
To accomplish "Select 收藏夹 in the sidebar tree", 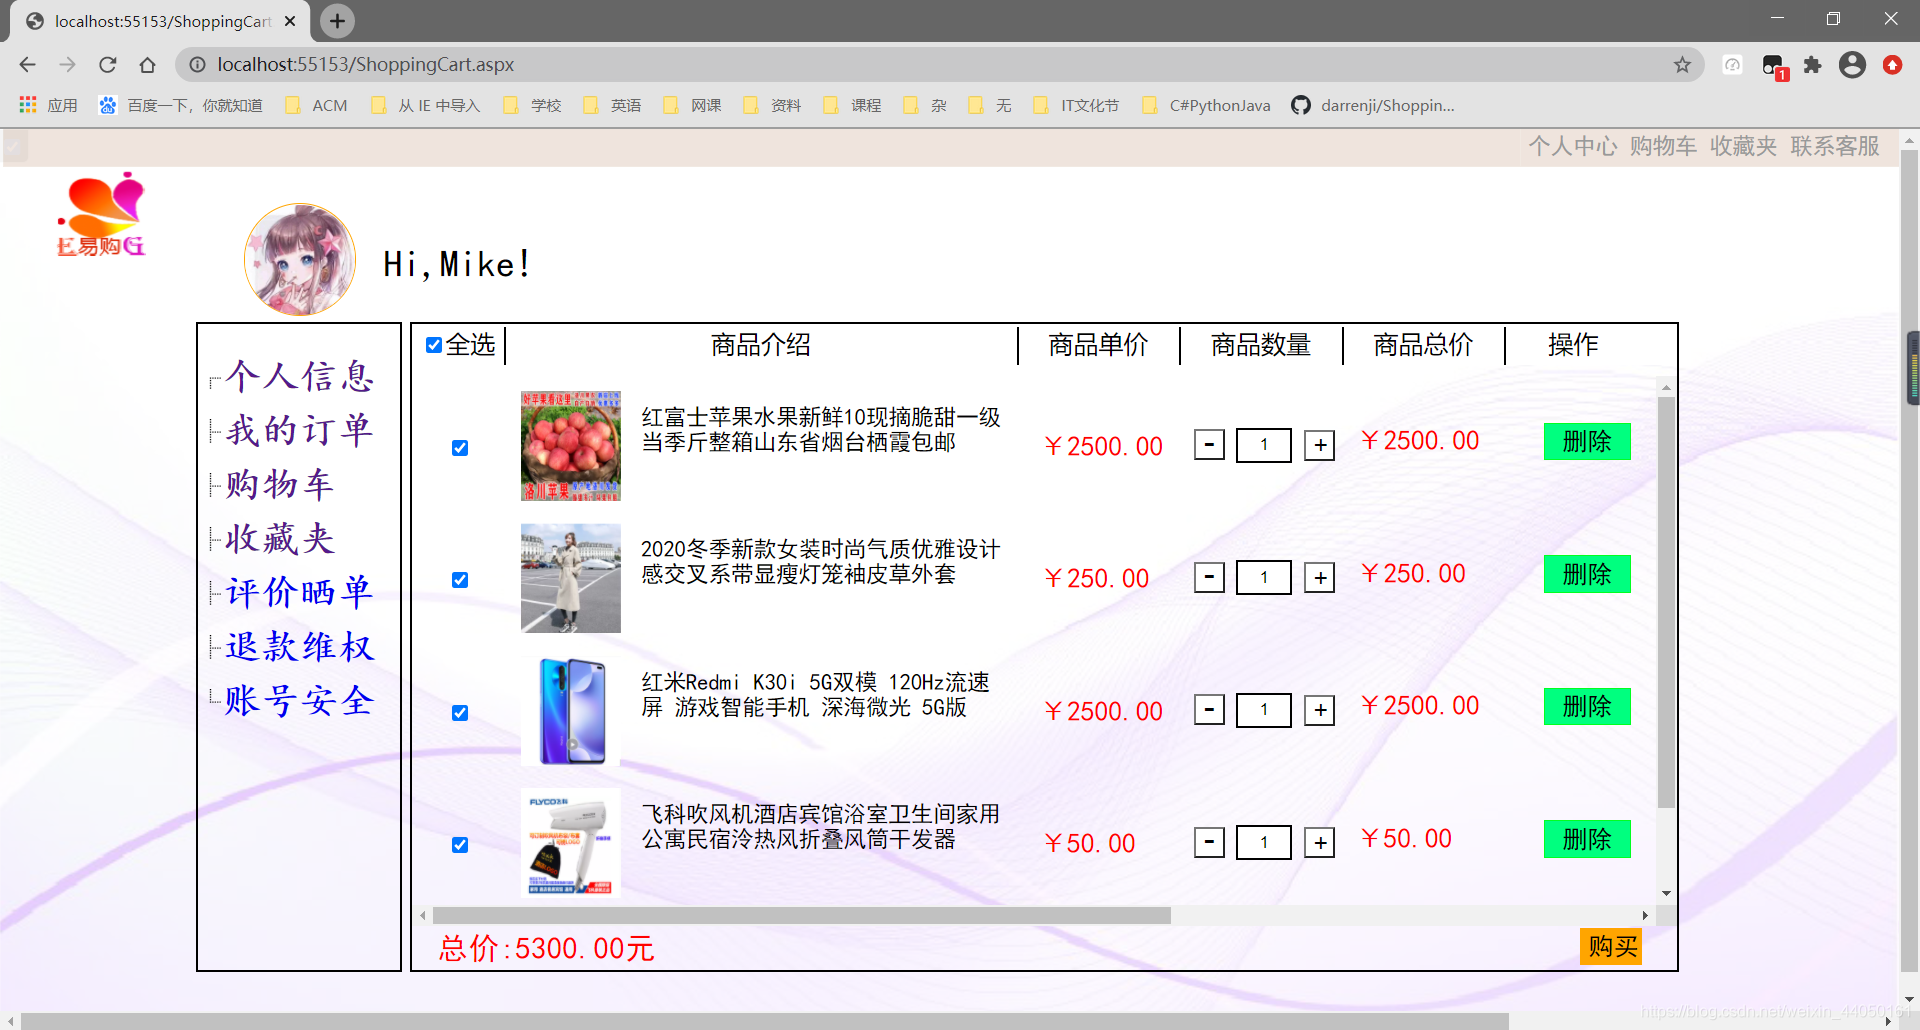I will tap(279, 539).
